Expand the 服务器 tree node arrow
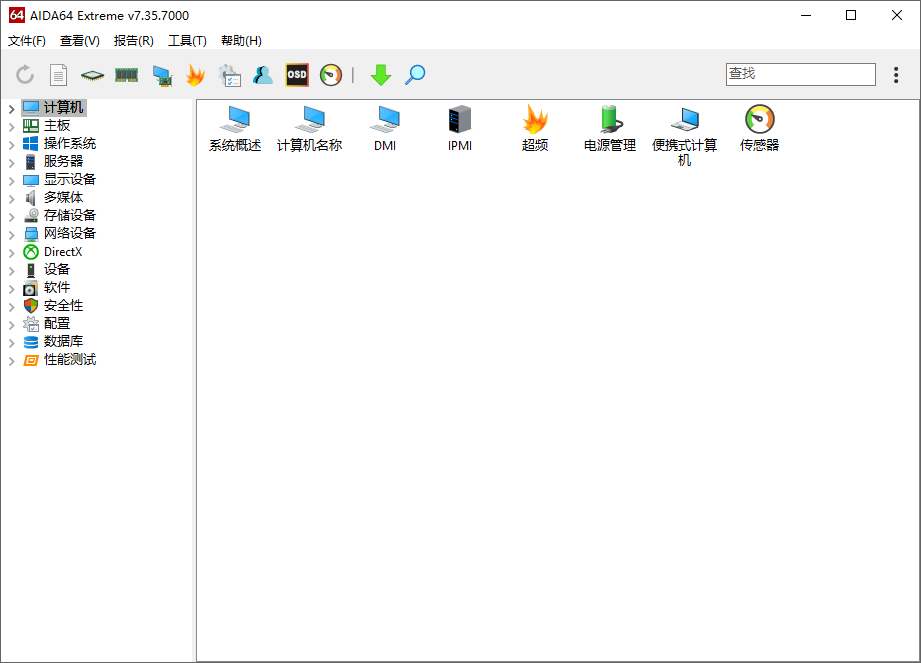 pyautogui.click(x=11, y=163)
